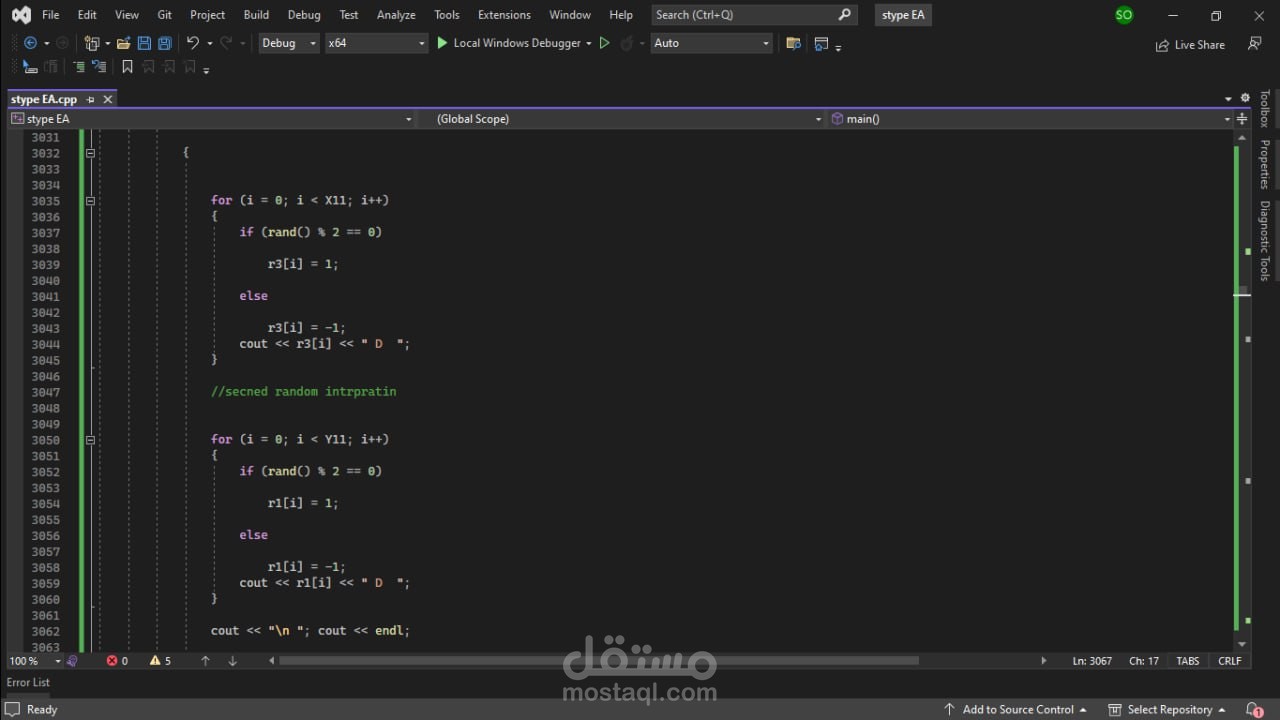The image size is (1280, 720).
Task: Open the Error List panel tab
Action: pyautogui.click(x=28, y=682)
